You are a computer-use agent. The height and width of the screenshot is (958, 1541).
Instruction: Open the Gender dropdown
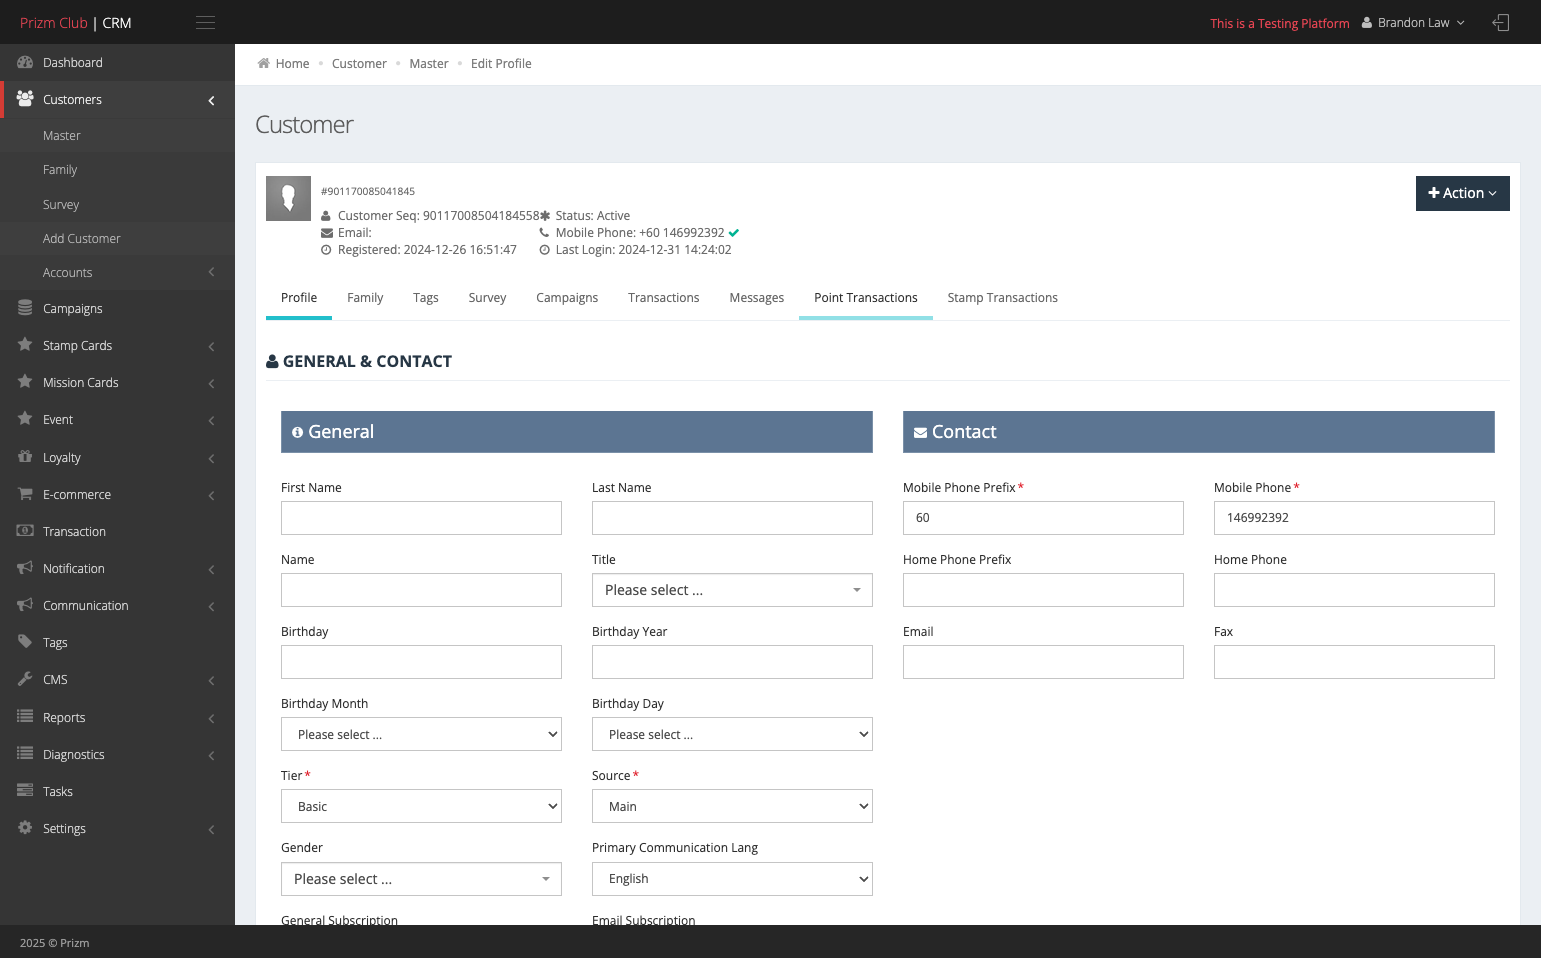[x=421, y=879]
